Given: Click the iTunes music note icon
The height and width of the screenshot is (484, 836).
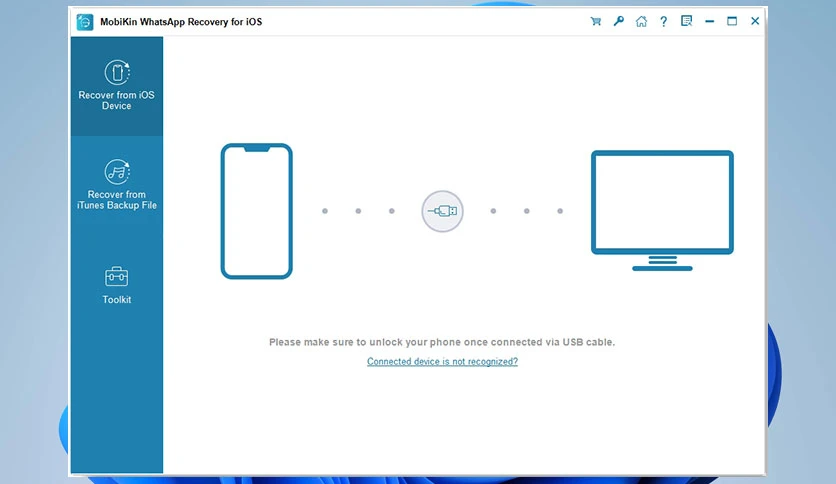Looking at the screenshot, I should tap(117, 171).
